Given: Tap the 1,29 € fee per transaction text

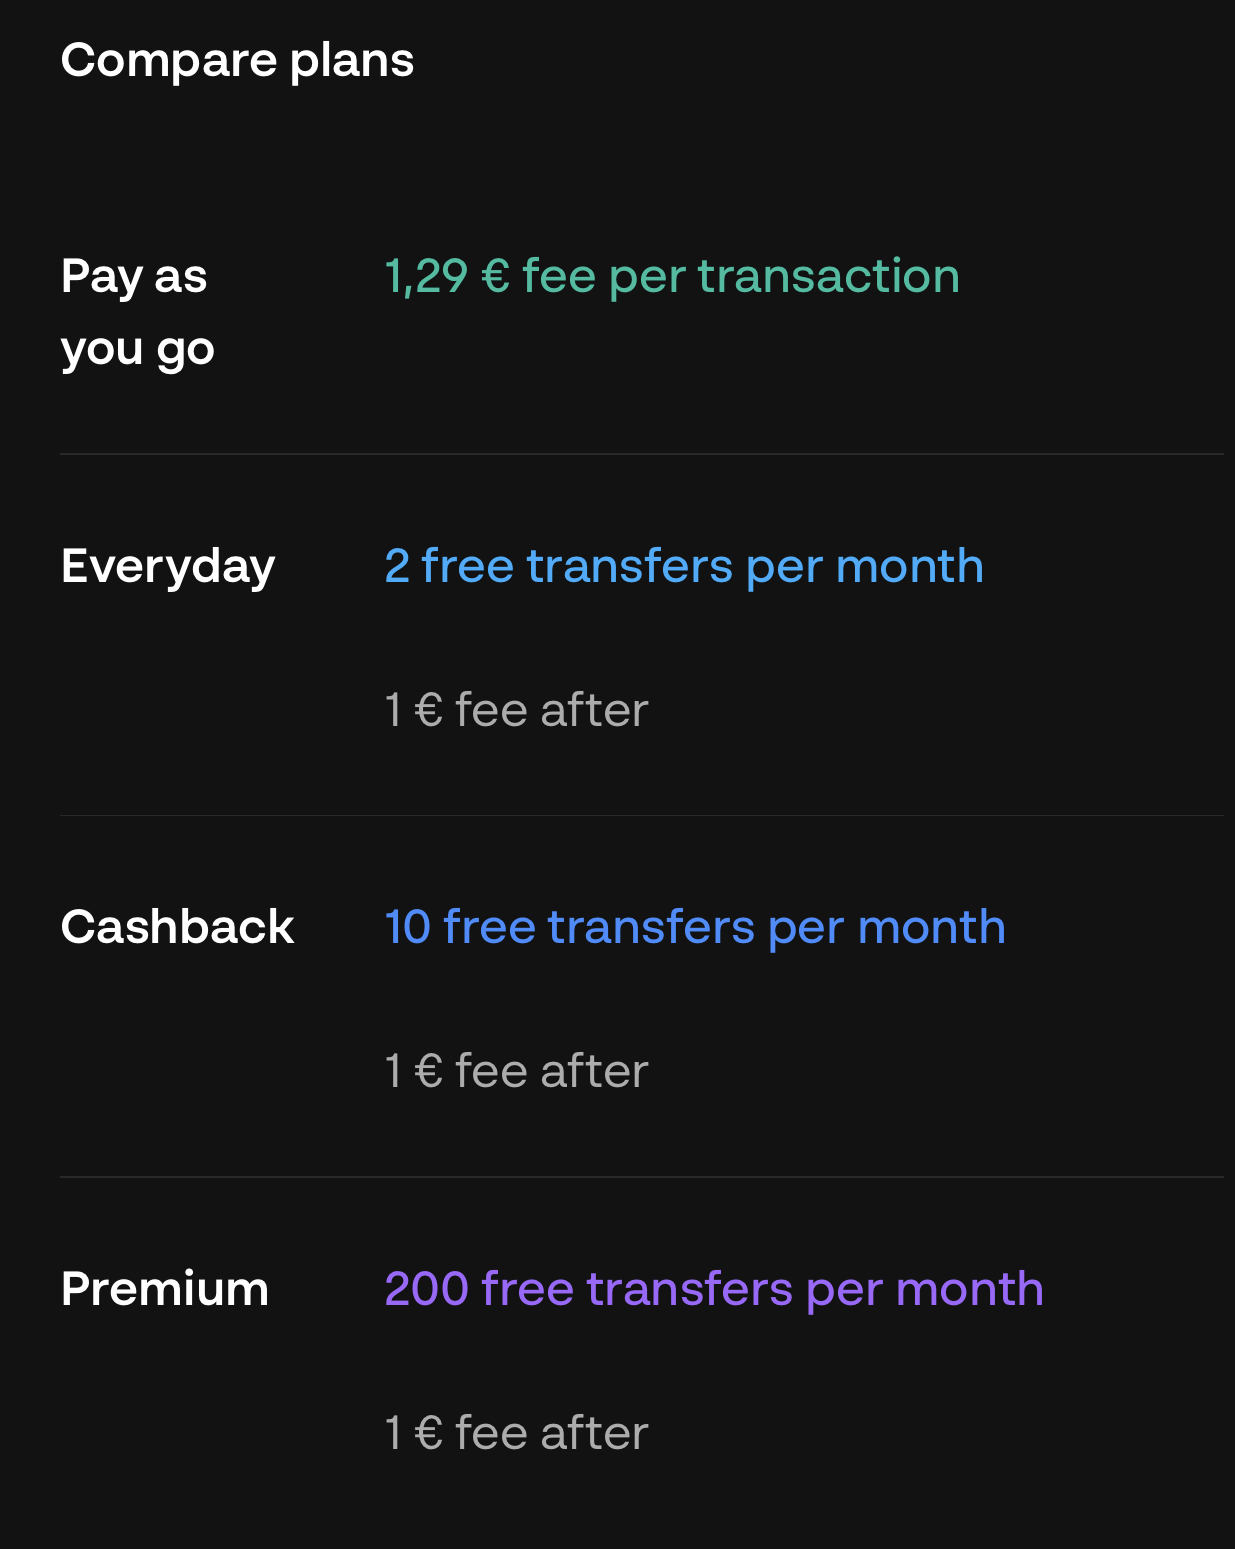Looking at the screenshot, I should [x=672, y=276].
